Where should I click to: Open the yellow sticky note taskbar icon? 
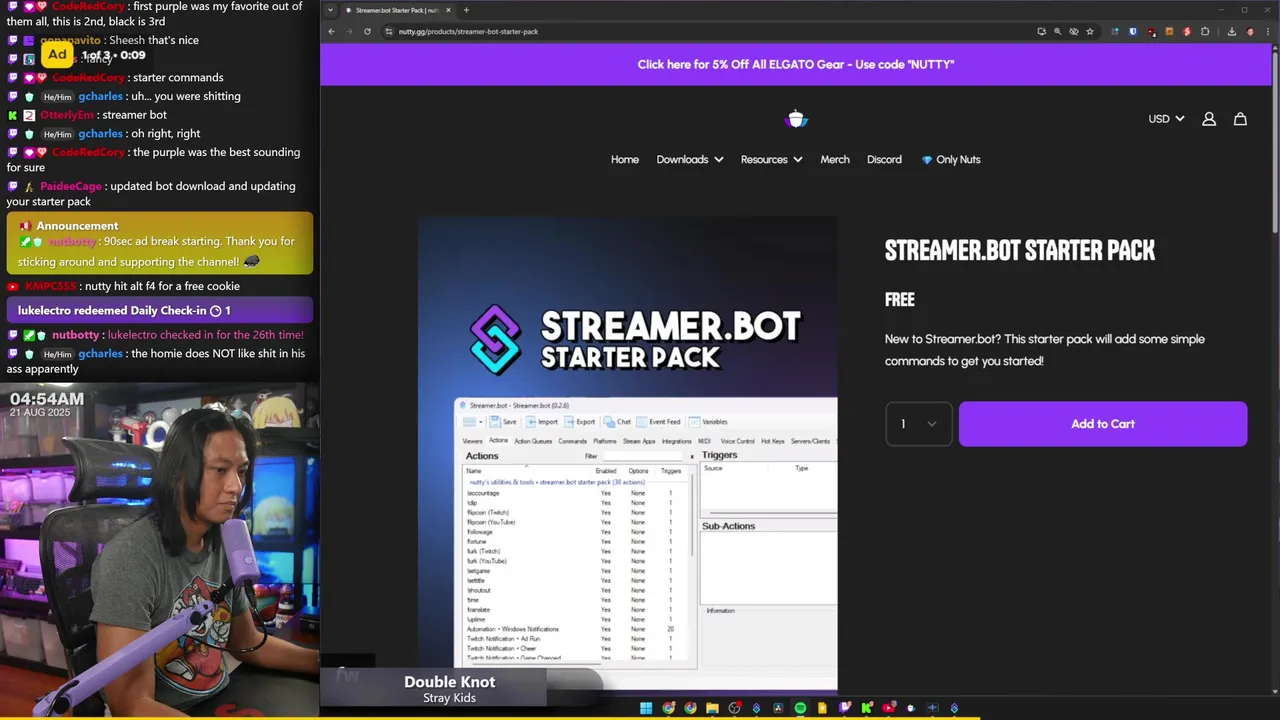coord(822,708)
